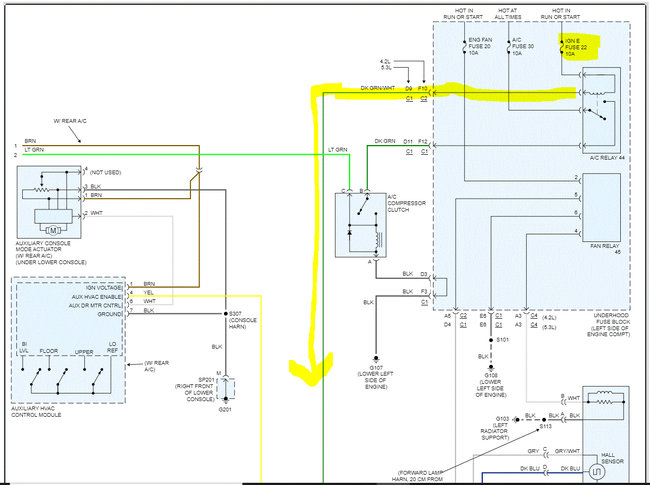Select the highlighted IGN E FUSE 22 text
The height and width of the screenshot is (485, 650).
point(576,44)
